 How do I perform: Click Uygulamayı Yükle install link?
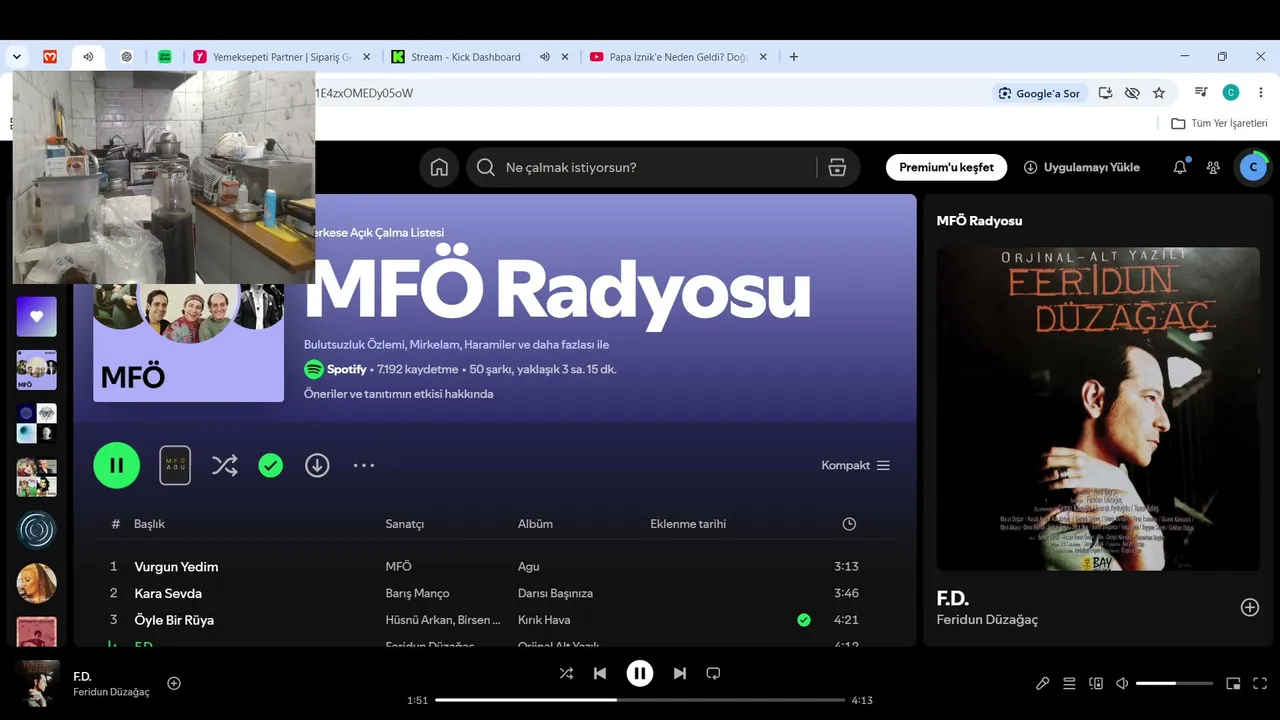[x=1082, y=167]
